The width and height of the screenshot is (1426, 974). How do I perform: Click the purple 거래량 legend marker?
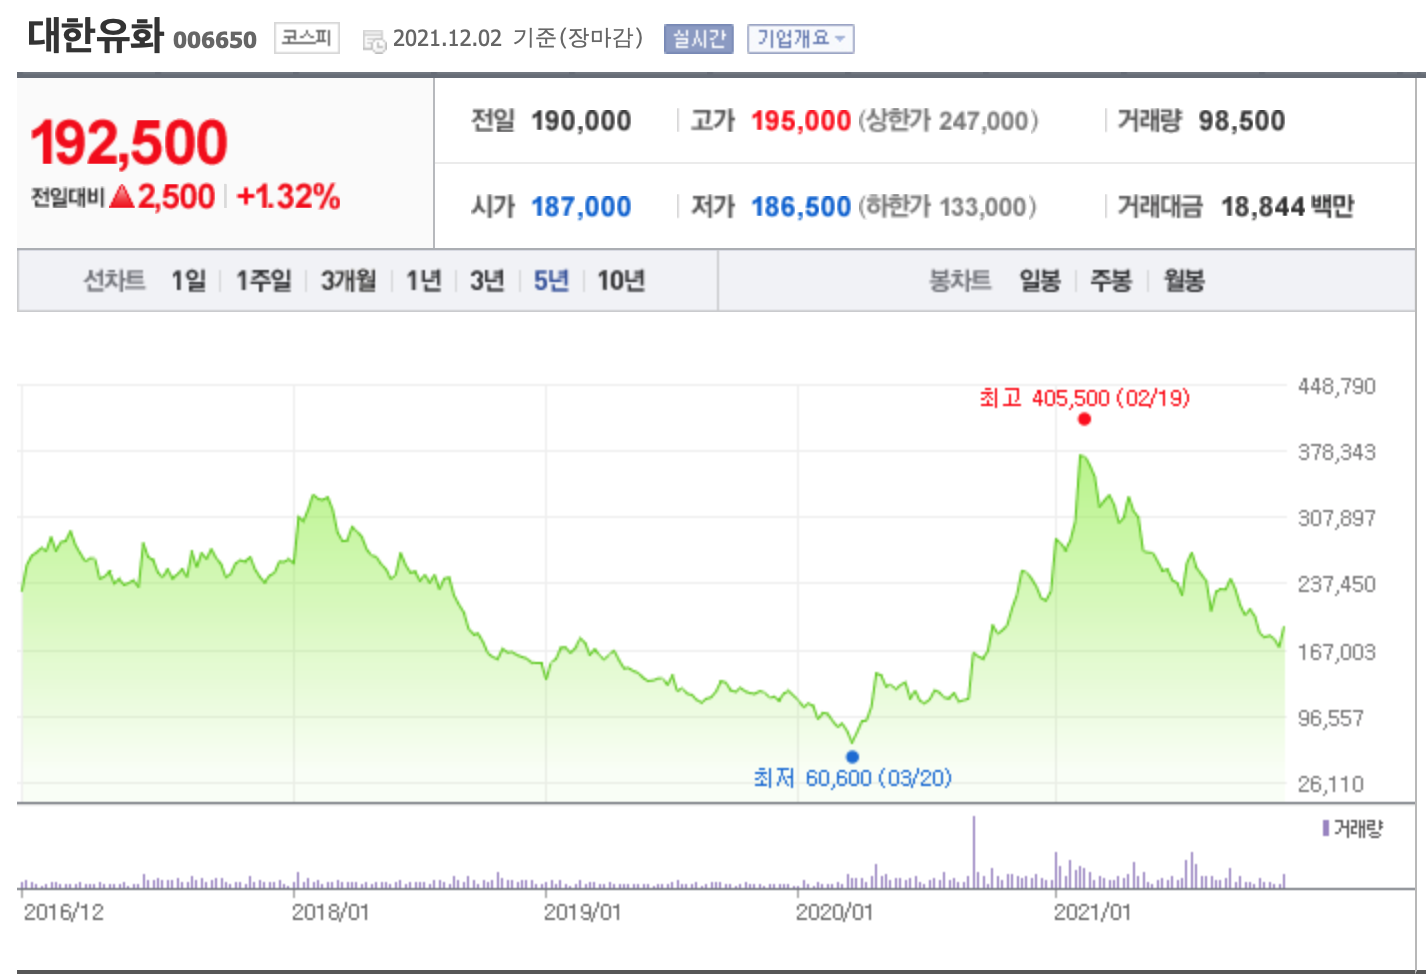pos(1325,828)
